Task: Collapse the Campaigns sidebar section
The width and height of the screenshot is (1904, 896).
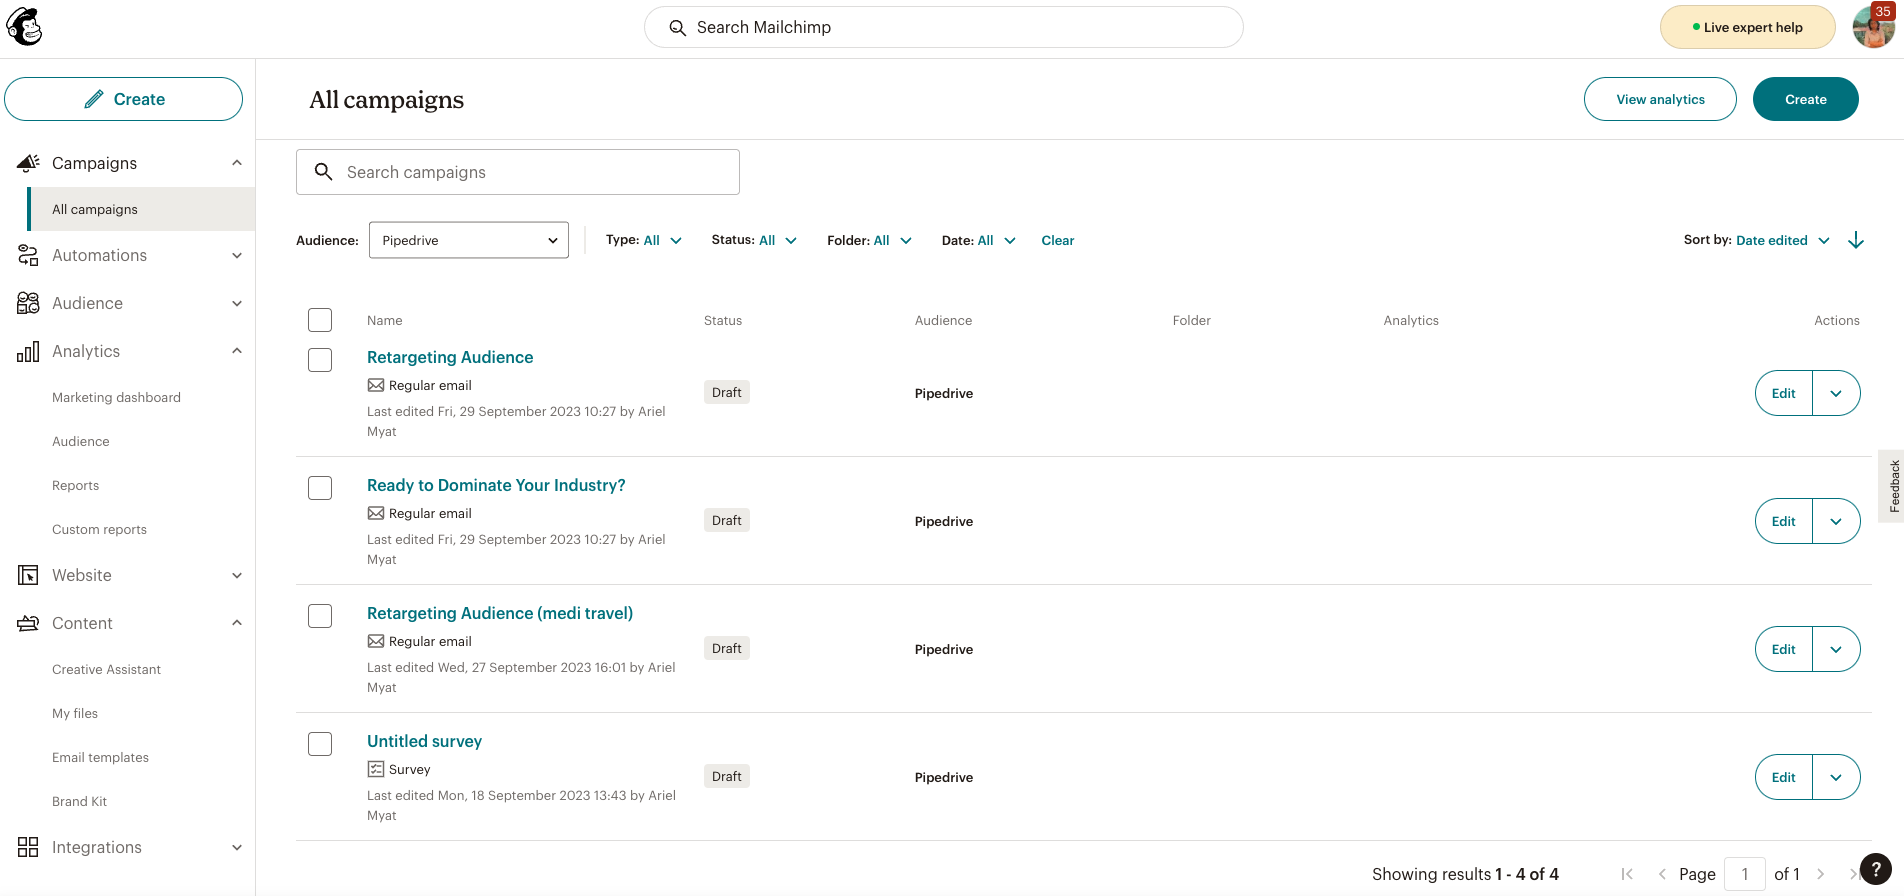Action: pos(237,163)
